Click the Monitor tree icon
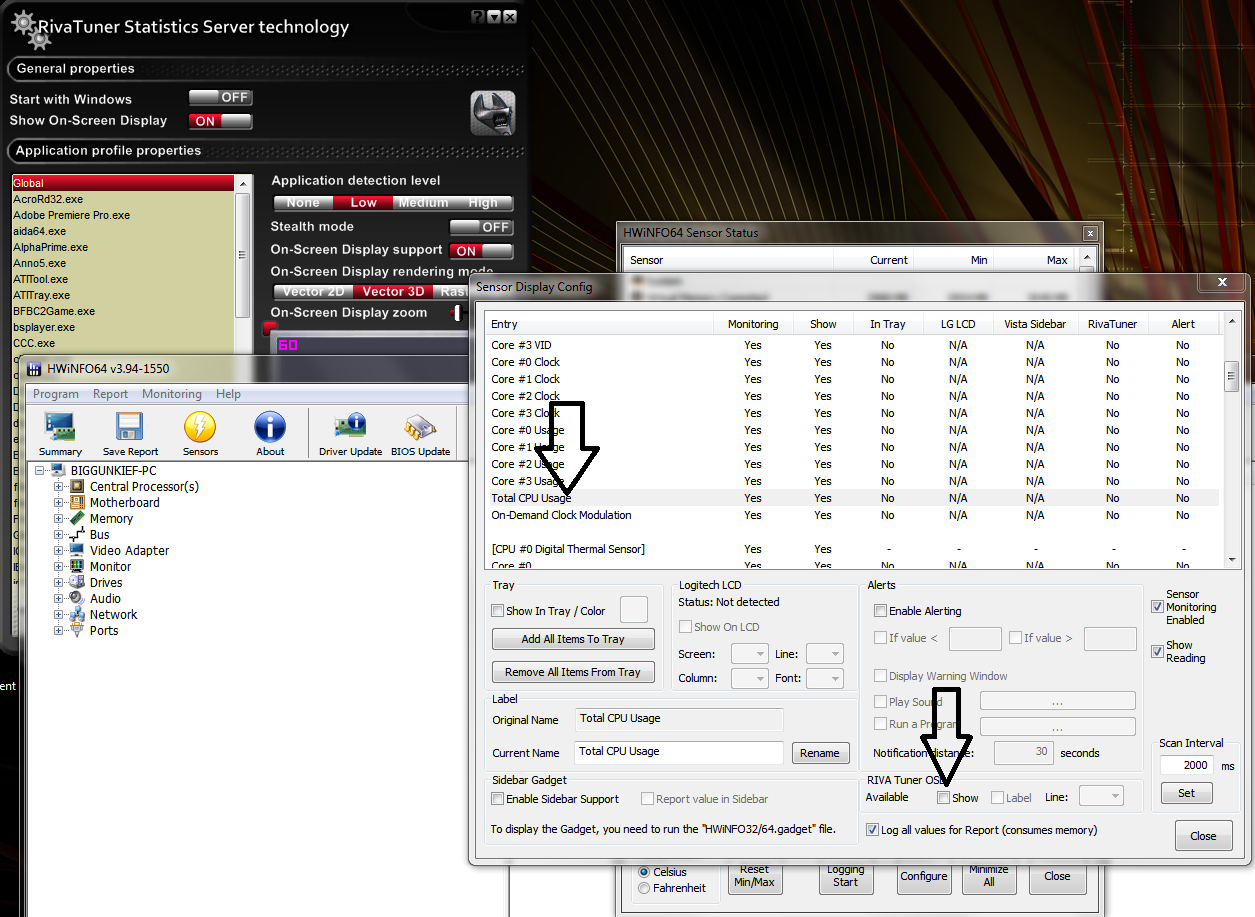The height and width of the screenshot is (917, 1255). pyautogui.click(x=77, y=567)
